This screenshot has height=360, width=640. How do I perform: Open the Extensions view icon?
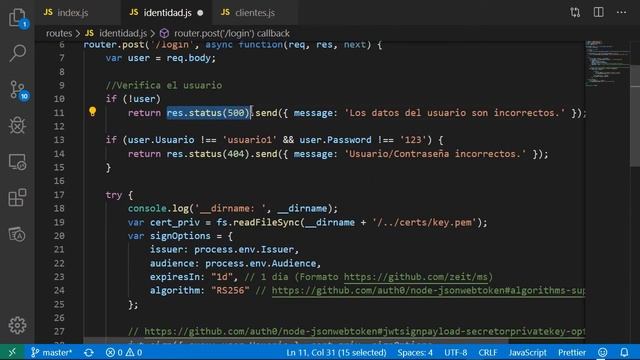pos(17,198)
